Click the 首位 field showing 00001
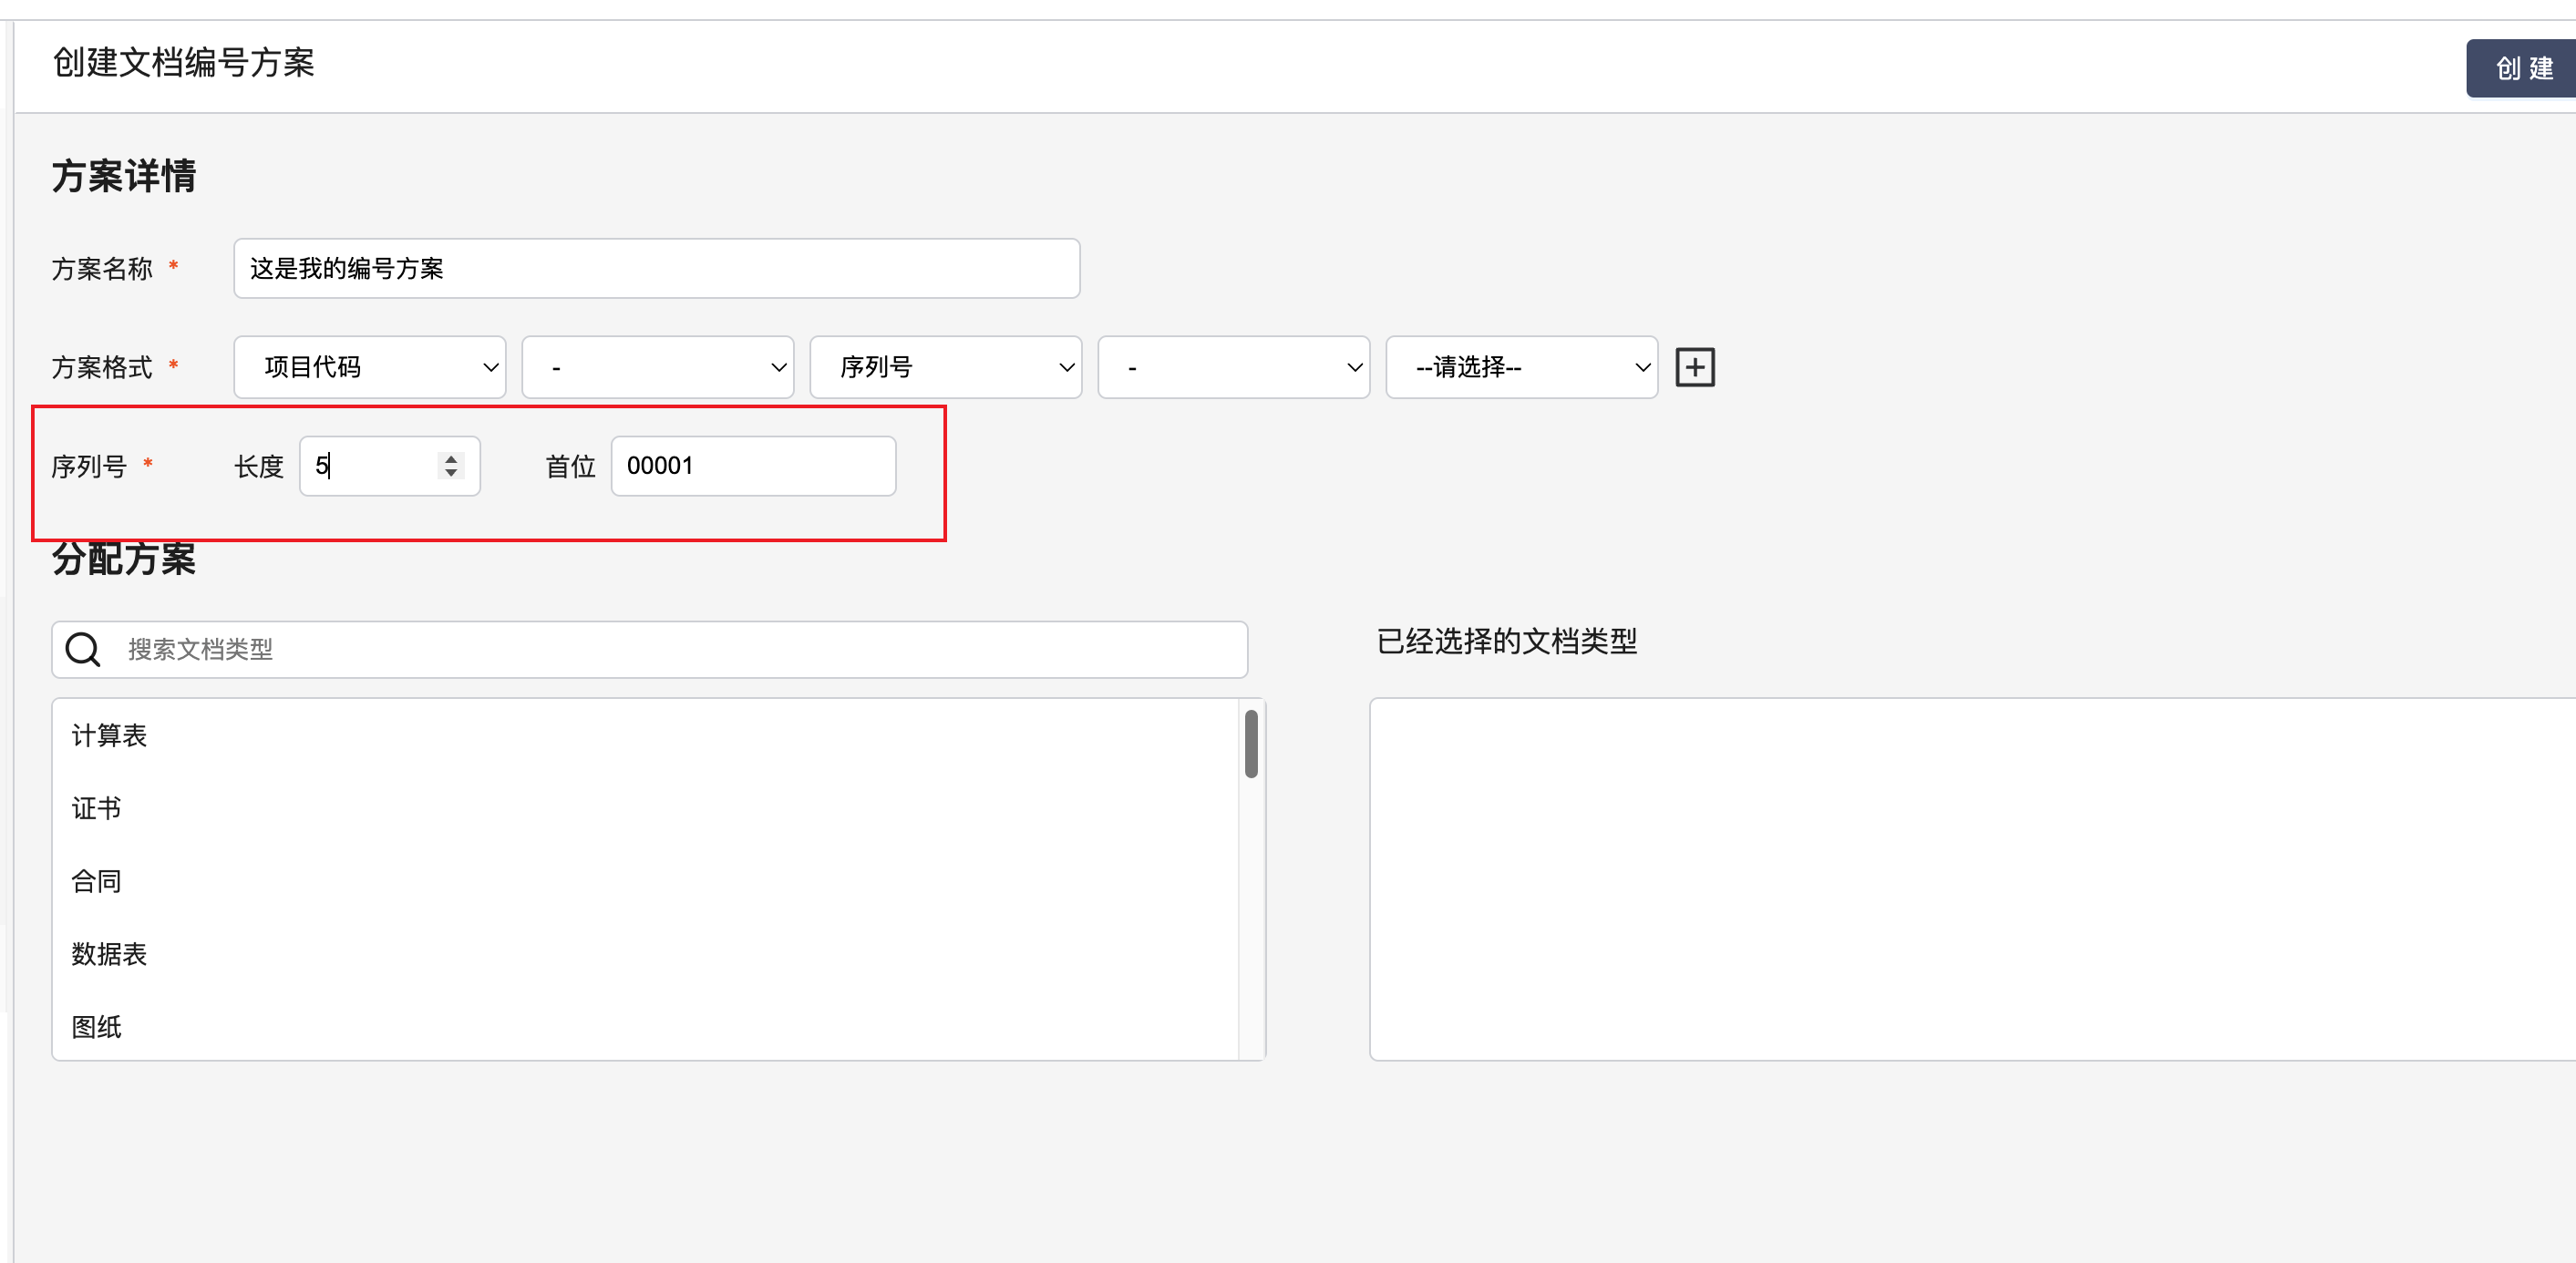2576x1263 pixels. [x=752, y=466]
